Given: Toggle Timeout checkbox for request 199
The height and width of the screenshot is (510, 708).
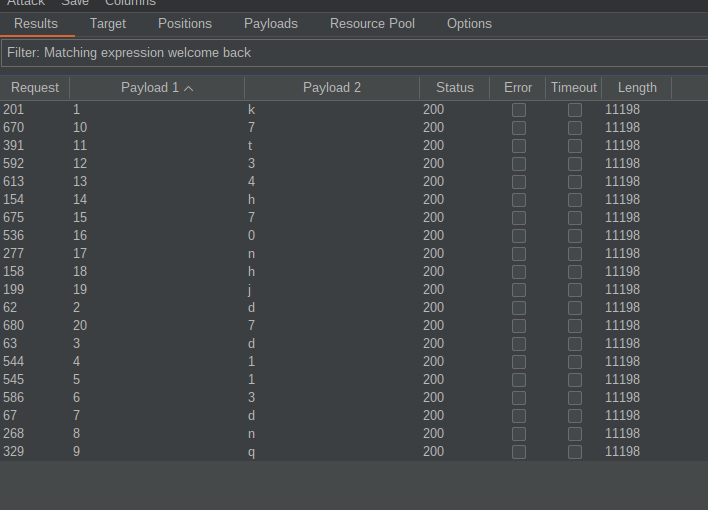Looking at the screenshot, I should pos(575,290).
